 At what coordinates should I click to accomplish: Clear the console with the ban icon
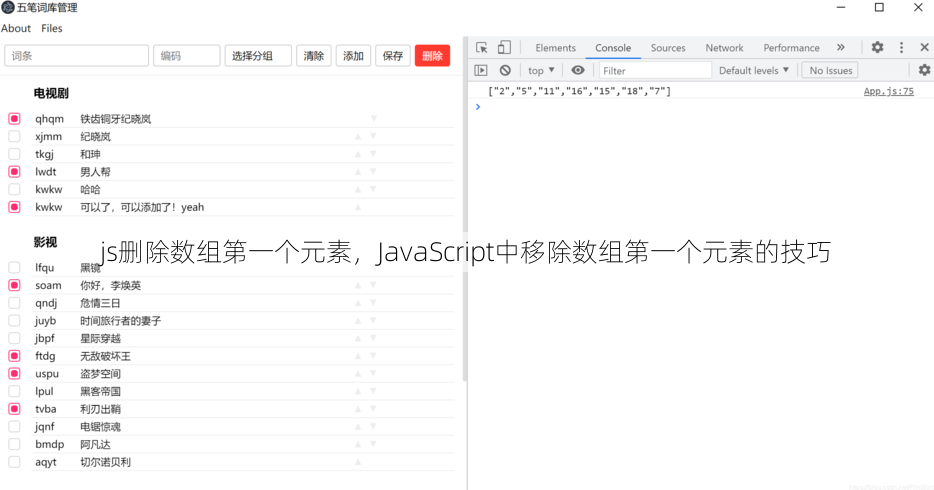click(x=505, y=70)
